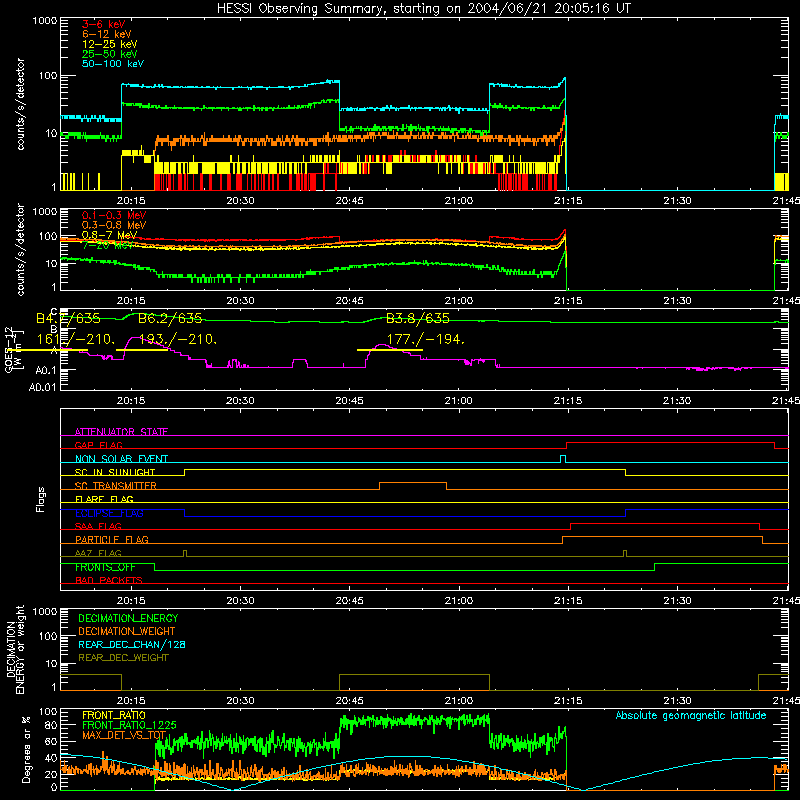The image size is (800, 800).
Task: Click the 20:30 tick under the GOES panel
Action: coord(240,401)
